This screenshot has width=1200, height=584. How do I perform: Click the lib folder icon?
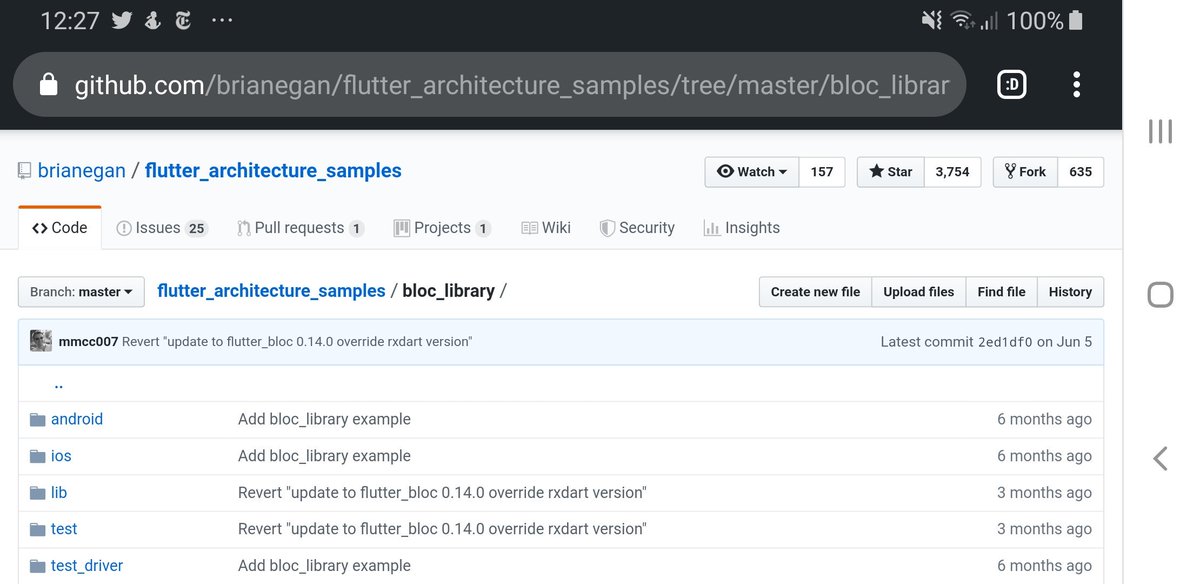click(x=38, y=493)
